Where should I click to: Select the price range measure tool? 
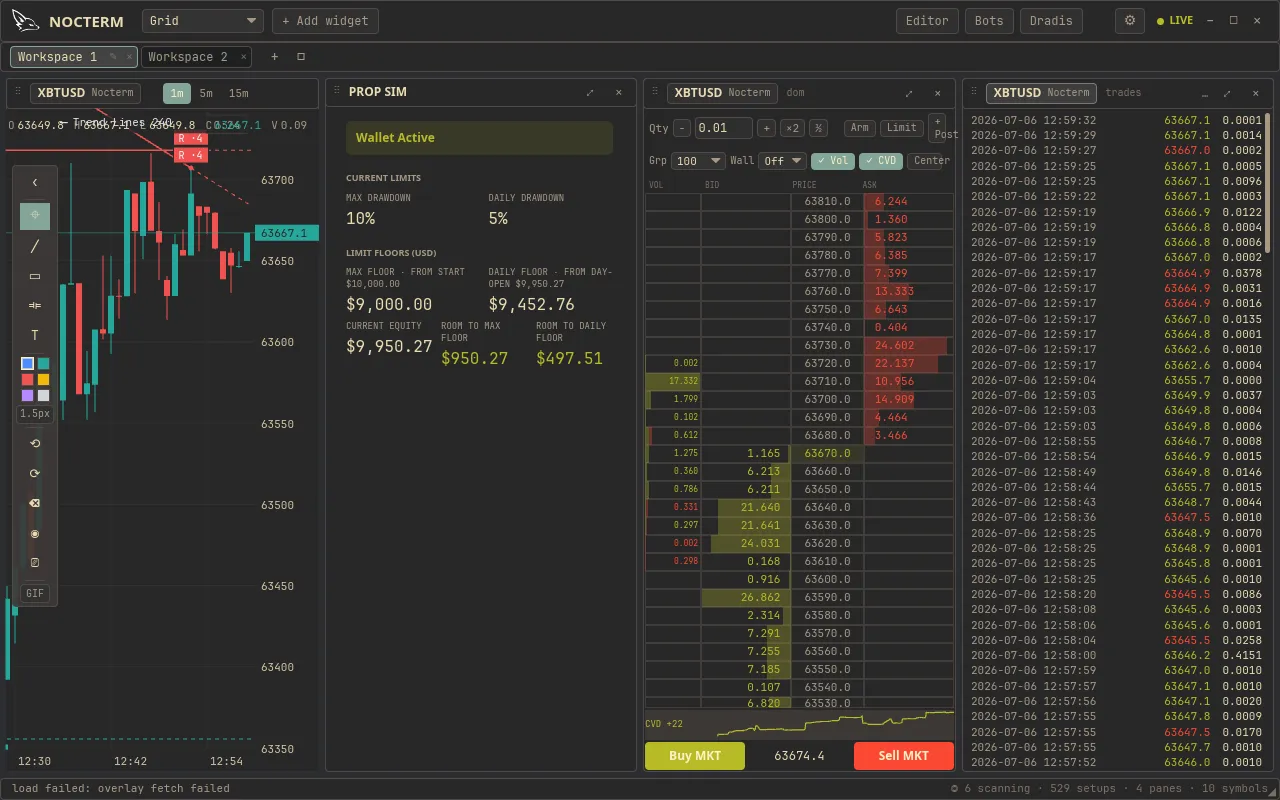35,305
